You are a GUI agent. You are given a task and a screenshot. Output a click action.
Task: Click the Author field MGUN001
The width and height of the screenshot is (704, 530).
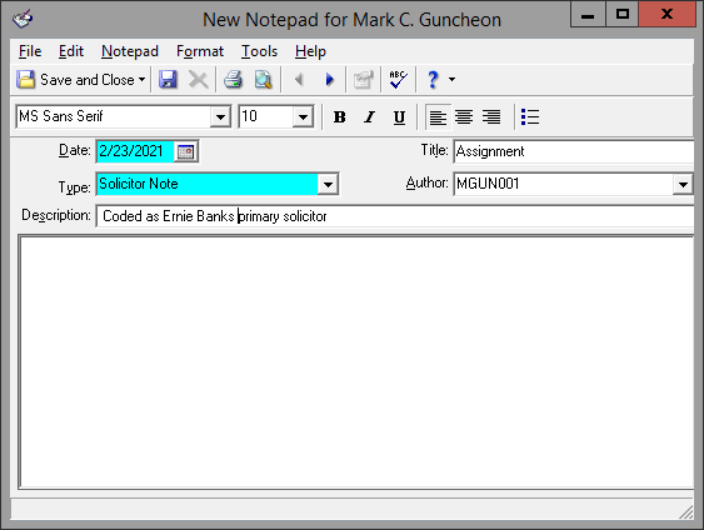coord(563,184)
